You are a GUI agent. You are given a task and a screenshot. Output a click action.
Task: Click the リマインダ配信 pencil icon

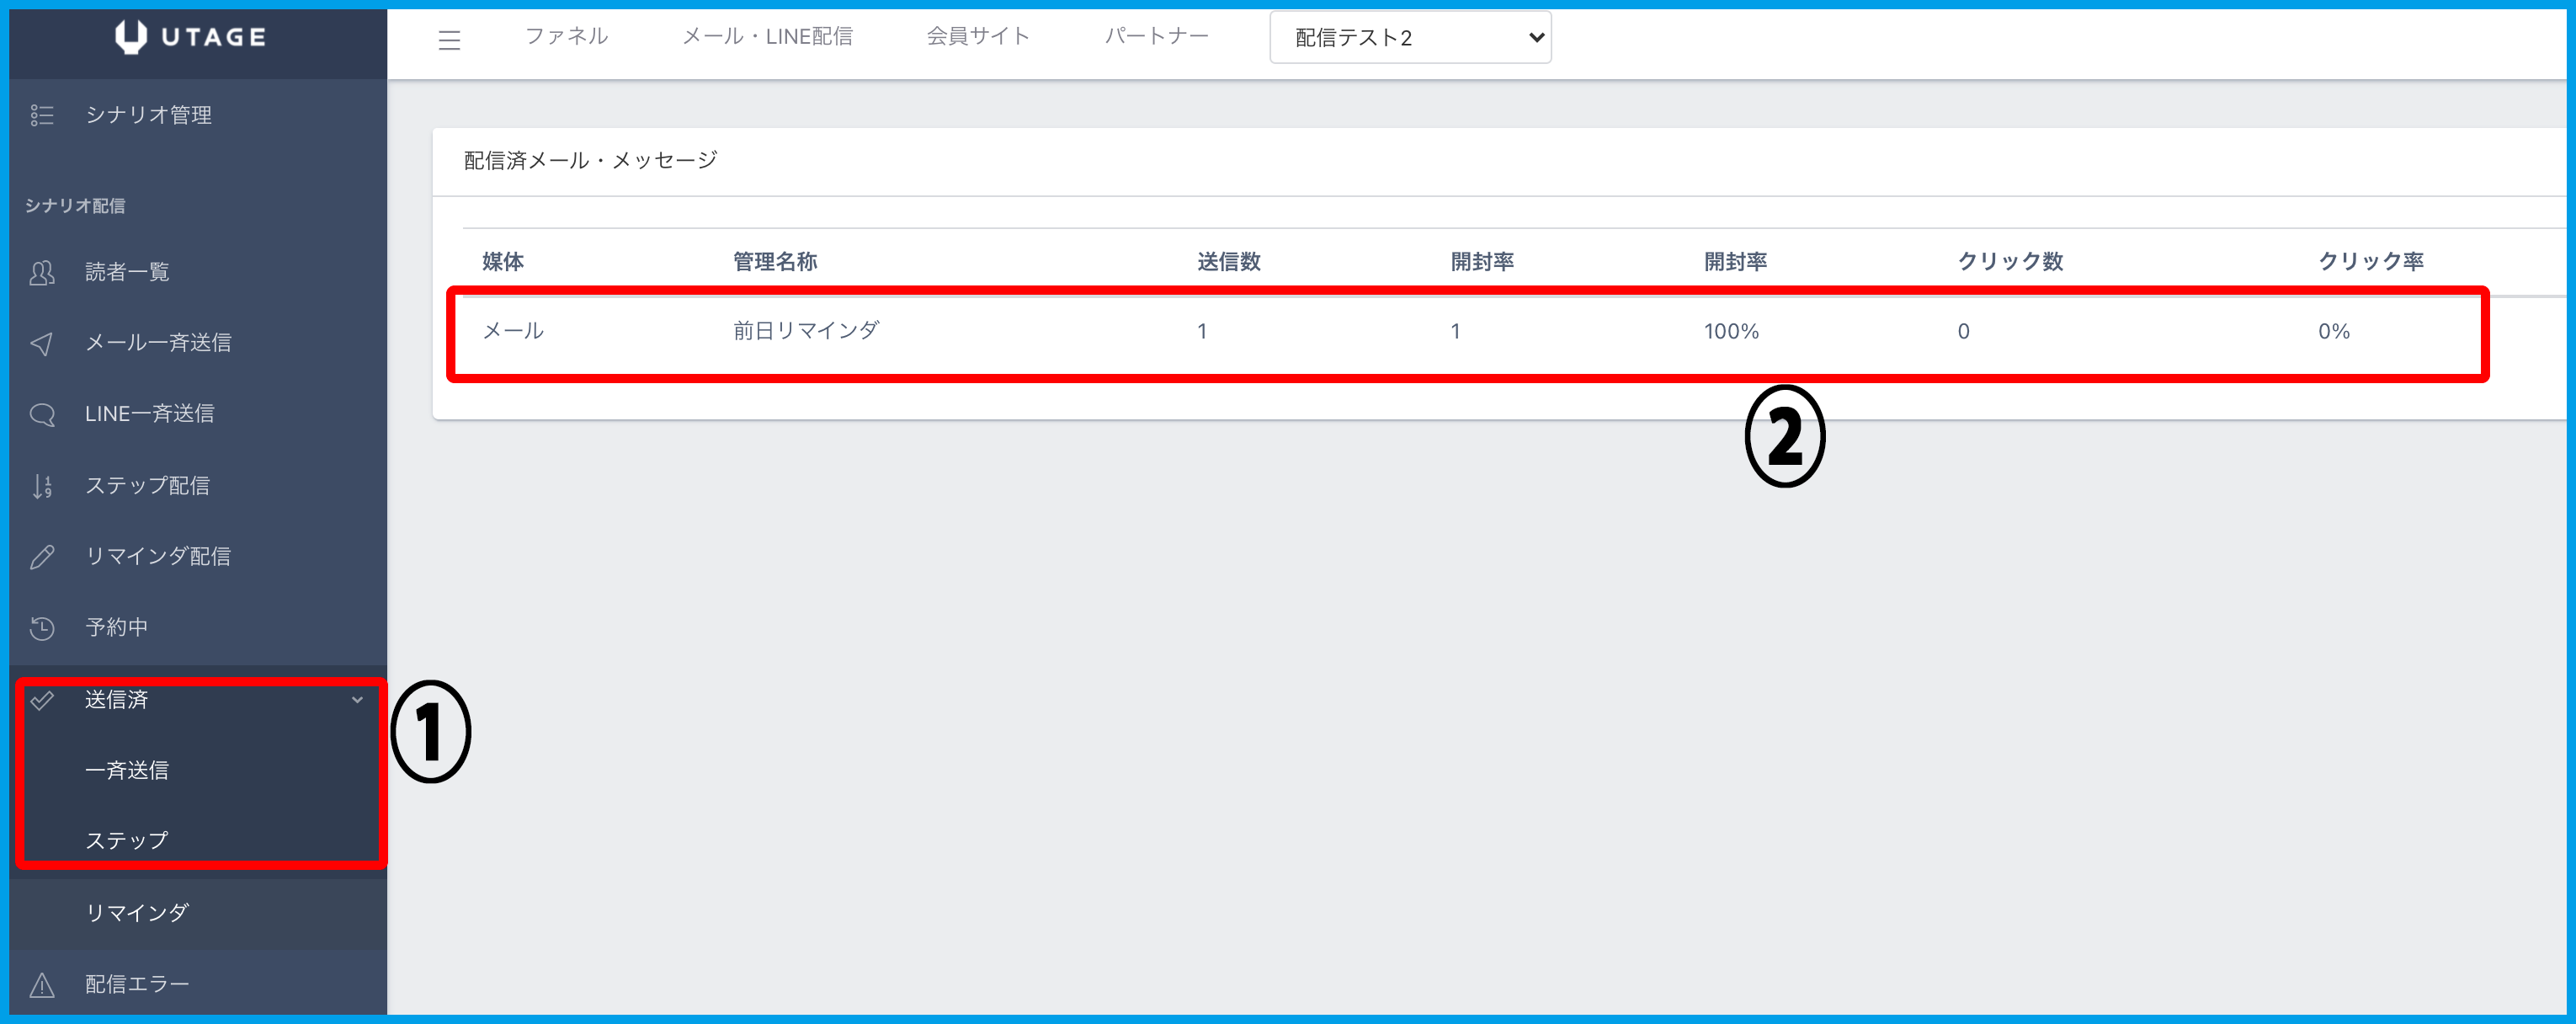[42, 557]
